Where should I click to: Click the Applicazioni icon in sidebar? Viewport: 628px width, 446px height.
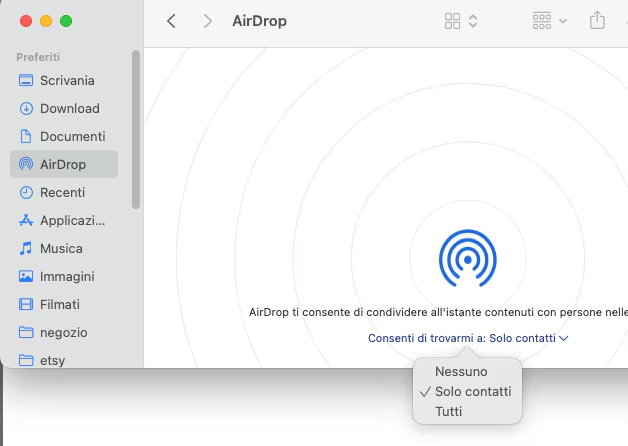click(x=26, y=220)
